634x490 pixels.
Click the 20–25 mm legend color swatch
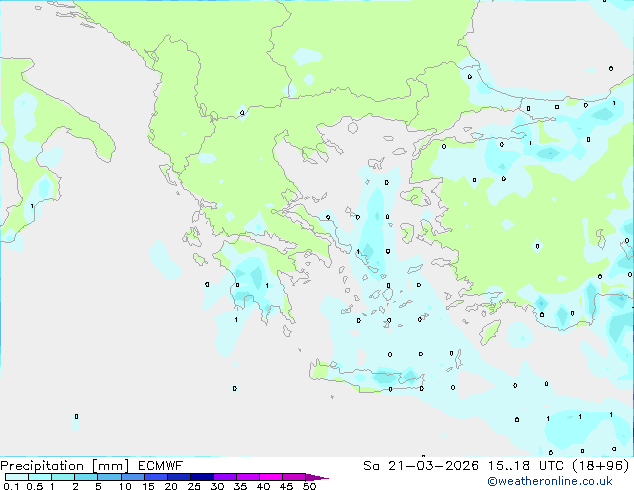pos(178,477)
